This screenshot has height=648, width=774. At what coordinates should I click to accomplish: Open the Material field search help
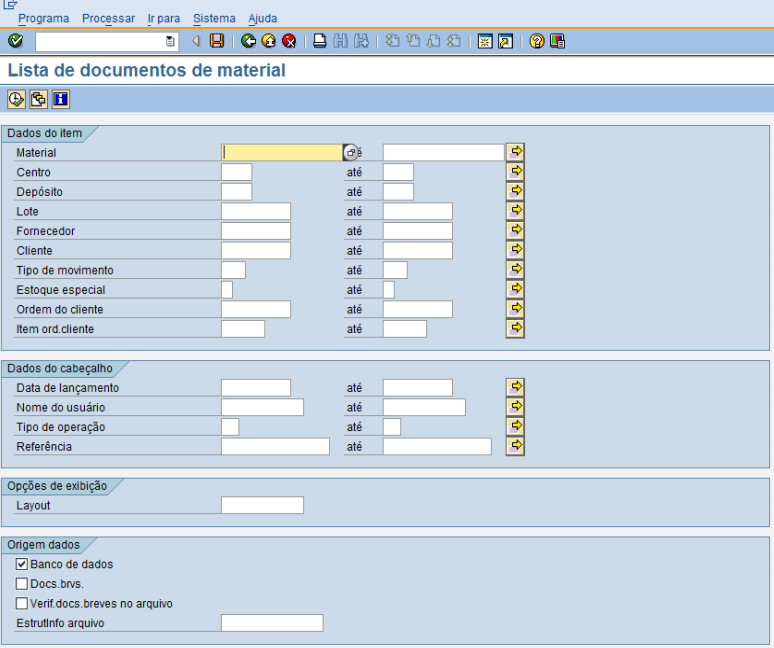pyautogui.click(x=350, y=153)
